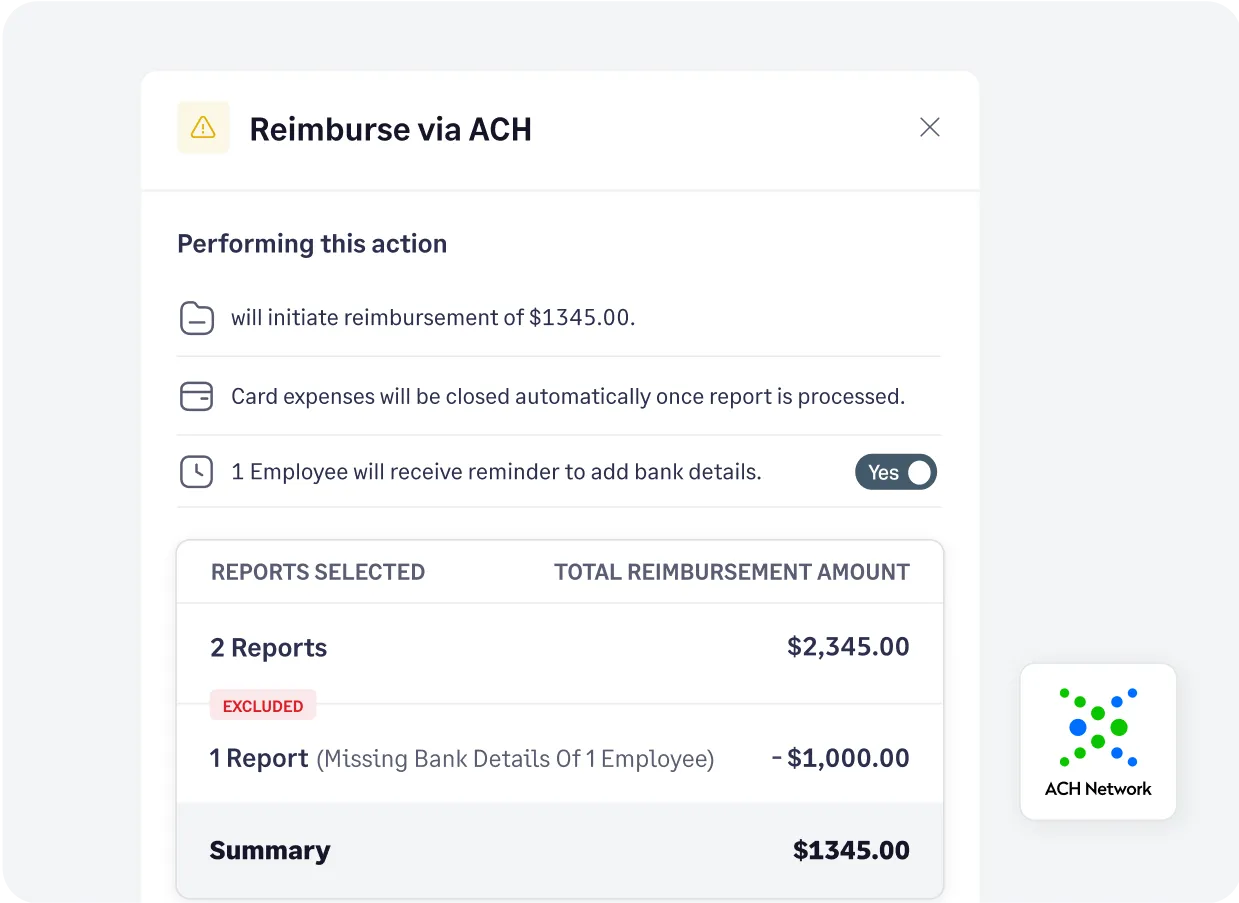Click the Reimburse via ACH title
This screenshot has width=1239, height=903.
390,129
